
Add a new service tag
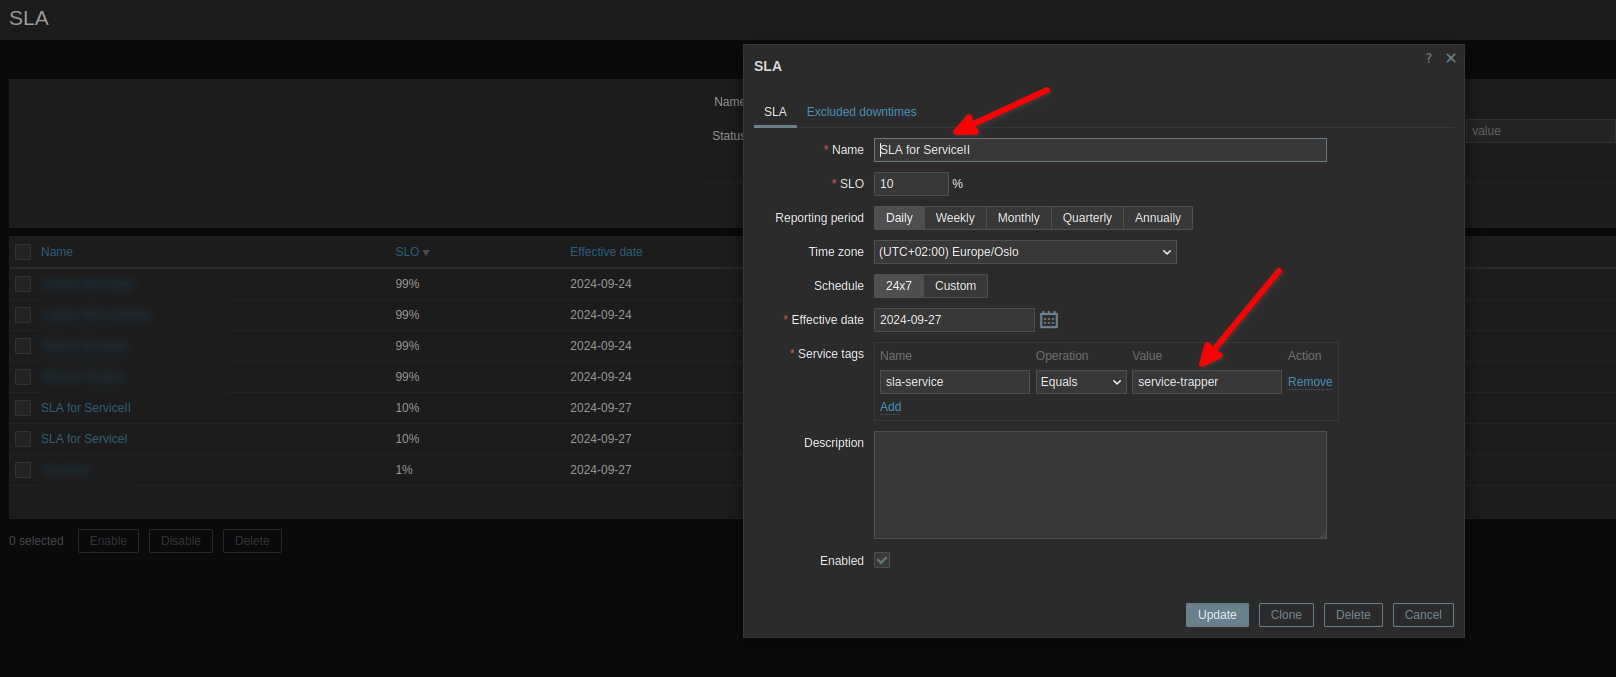click(x=890, y=407)
